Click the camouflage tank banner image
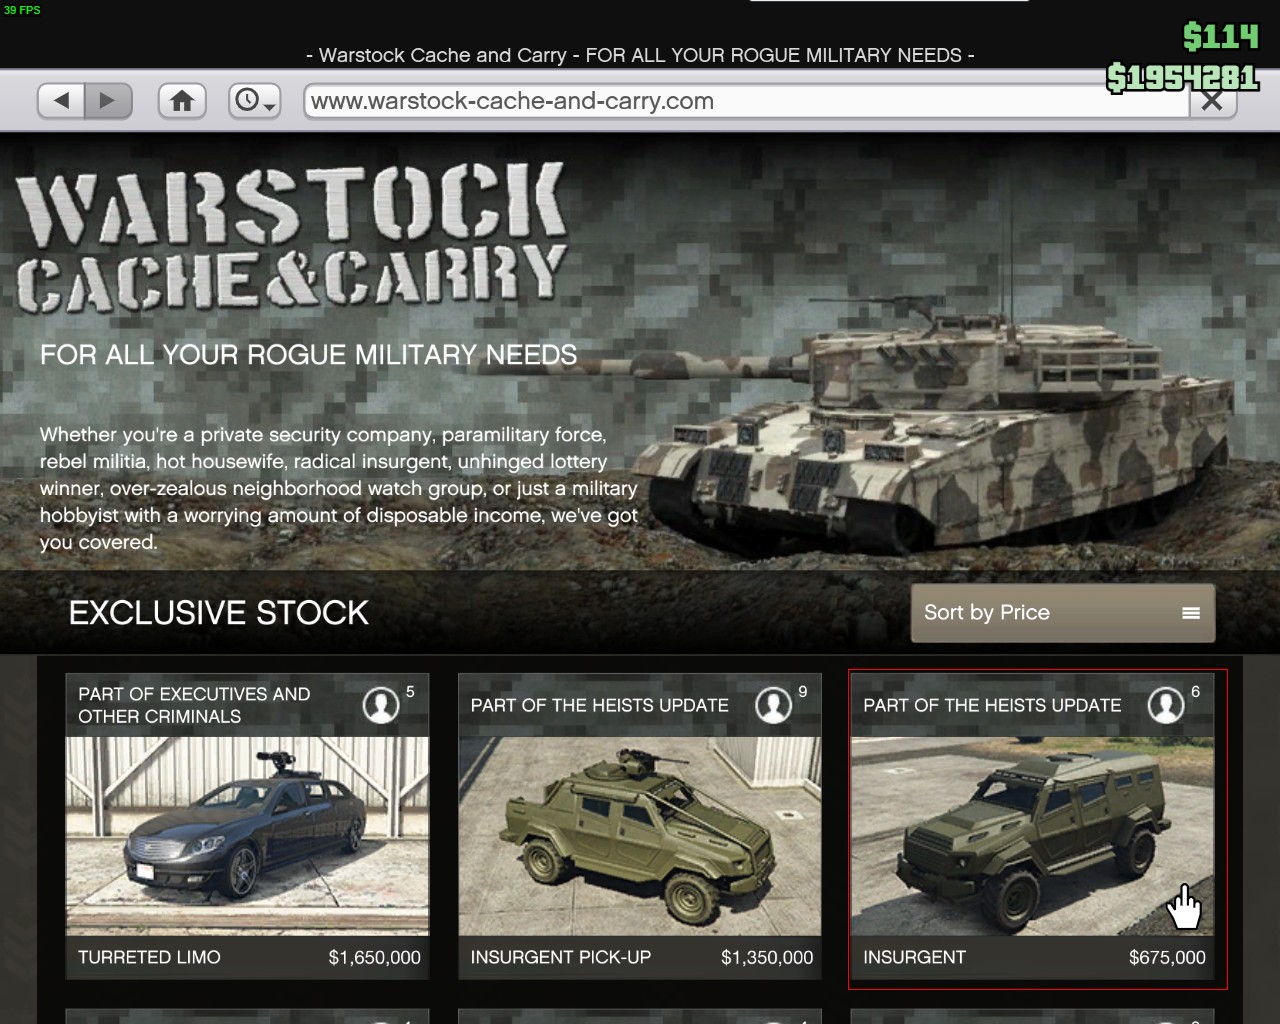Viewport: 1280px width, 1024px height. coord(935,427)
